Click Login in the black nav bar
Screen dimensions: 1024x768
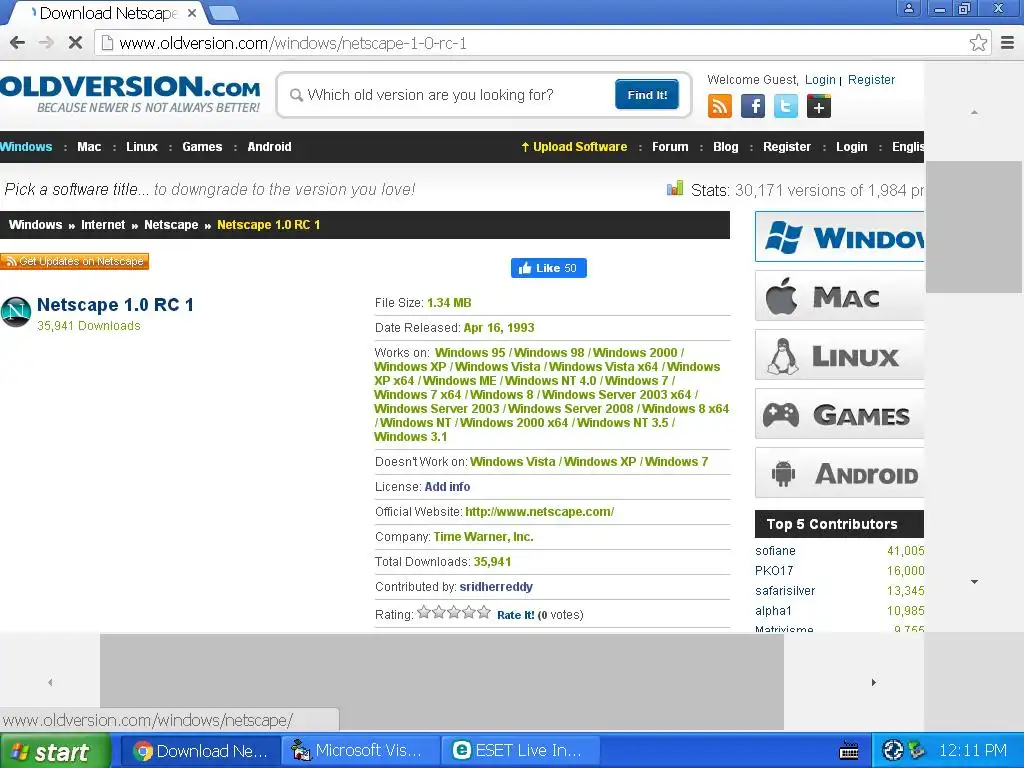[x=852, y=147]
